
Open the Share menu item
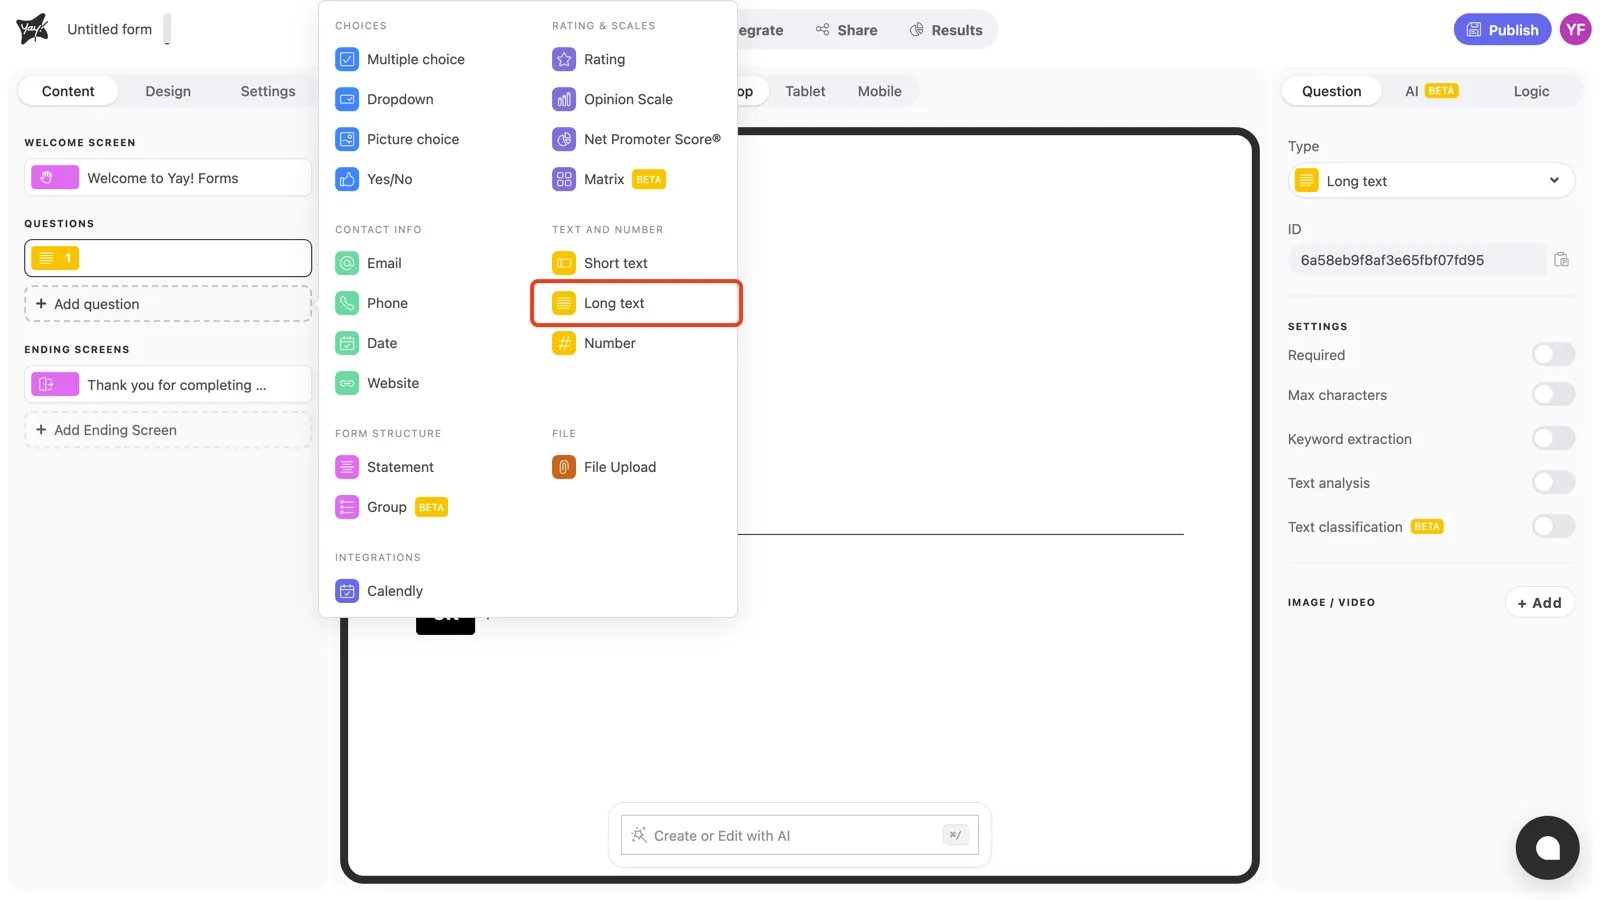[x=846, y=30]
